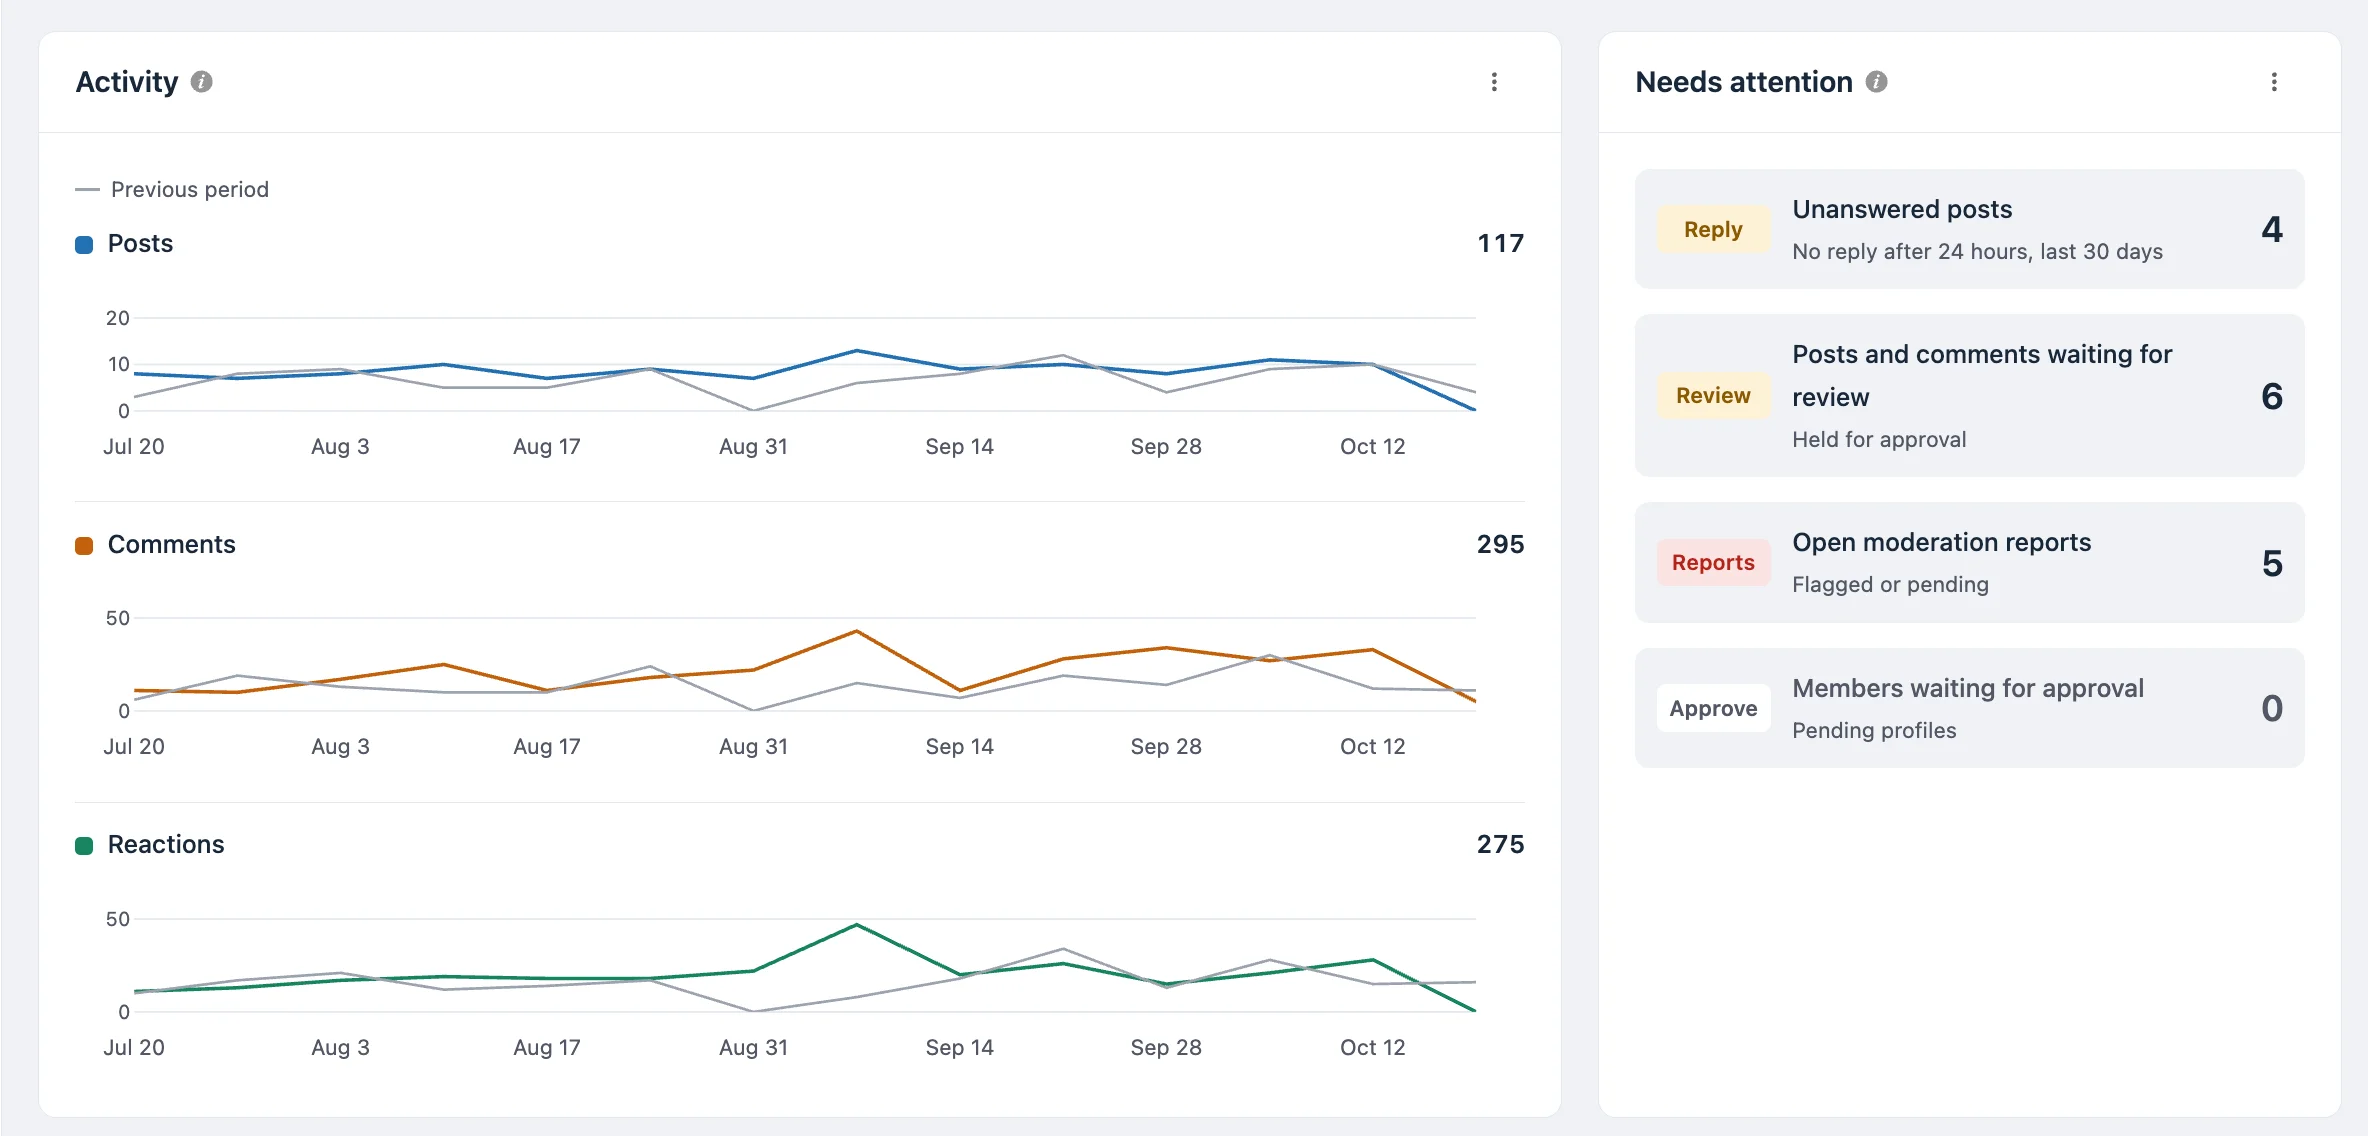Open the Needs attention three-dot menu
The height and width of the screenshot is (1136, 2368).
(x=2274, y=82)
